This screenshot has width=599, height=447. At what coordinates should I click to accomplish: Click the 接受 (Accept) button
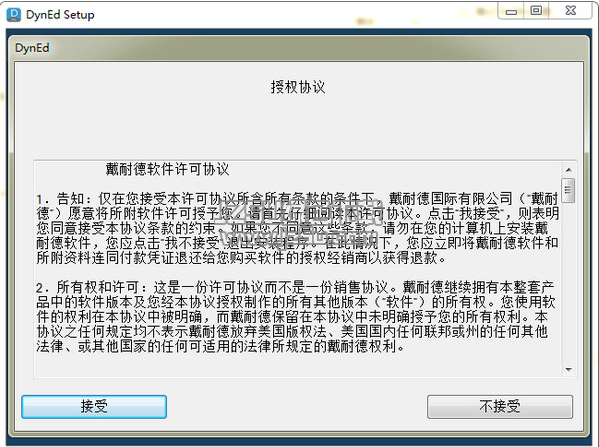(x=94, y=407)
